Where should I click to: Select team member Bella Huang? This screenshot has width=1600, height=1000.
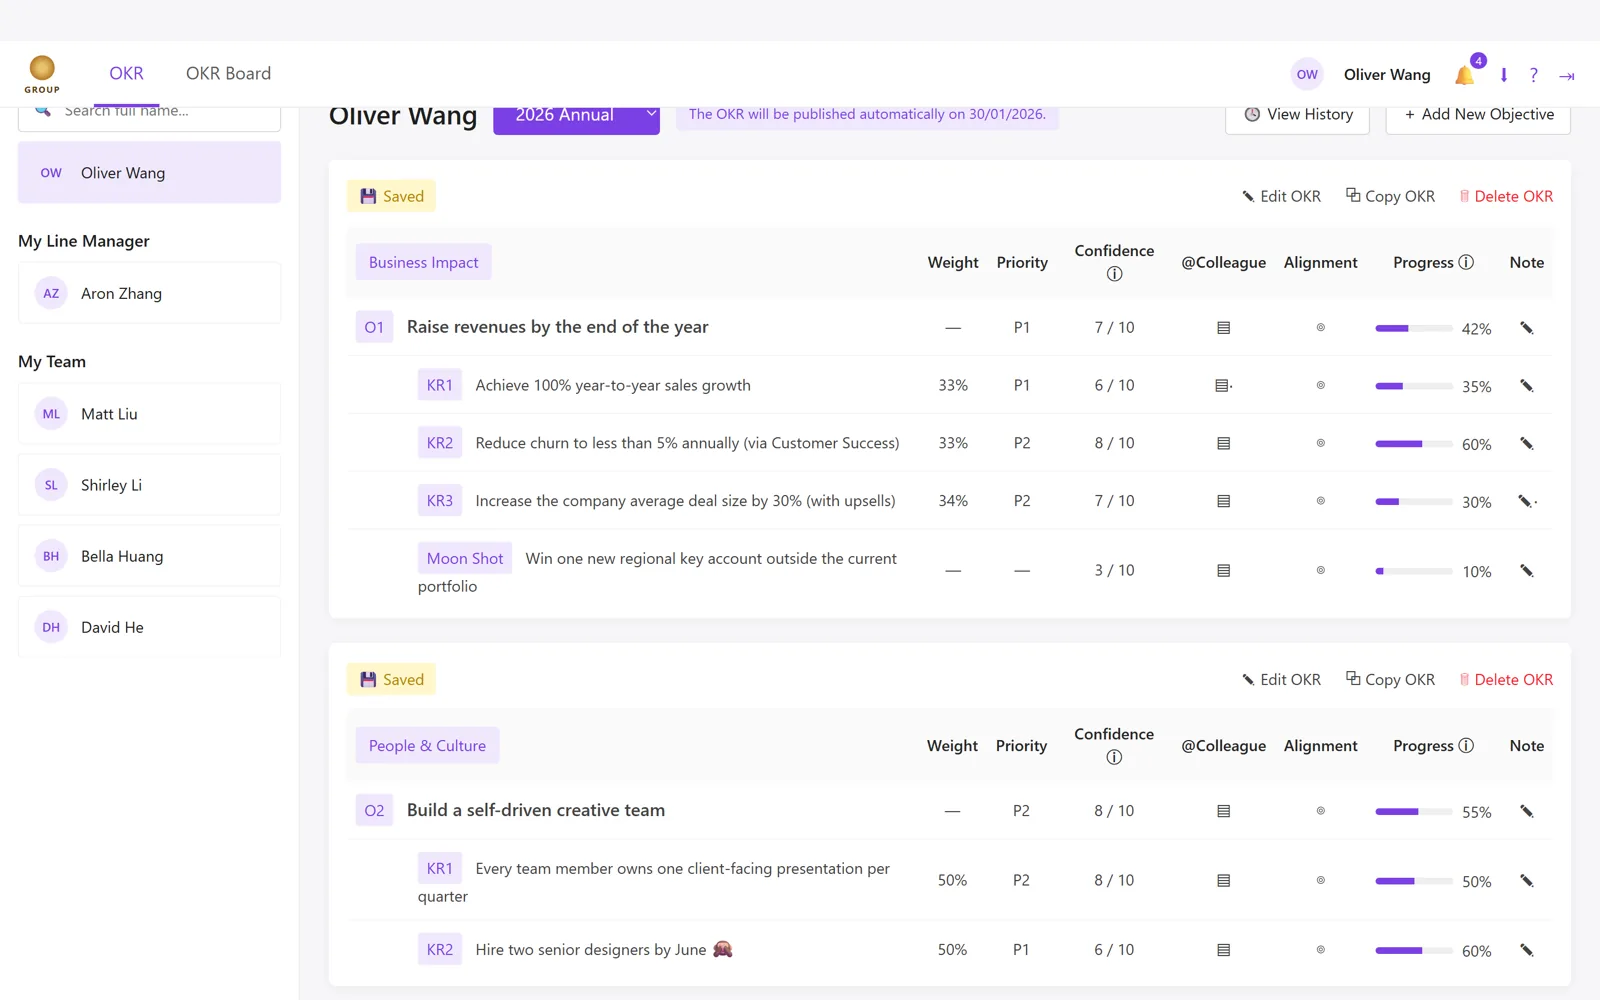point(149,556)
